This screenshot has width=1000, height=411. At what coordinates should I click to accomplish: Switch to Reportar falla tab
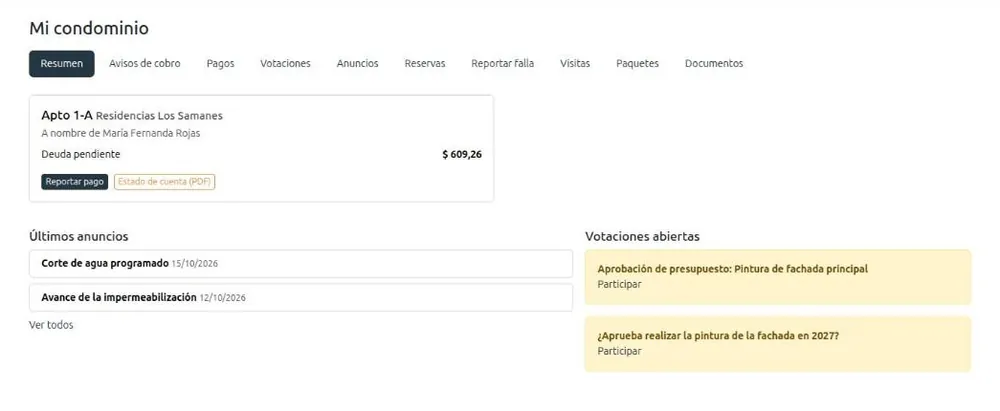503,64
